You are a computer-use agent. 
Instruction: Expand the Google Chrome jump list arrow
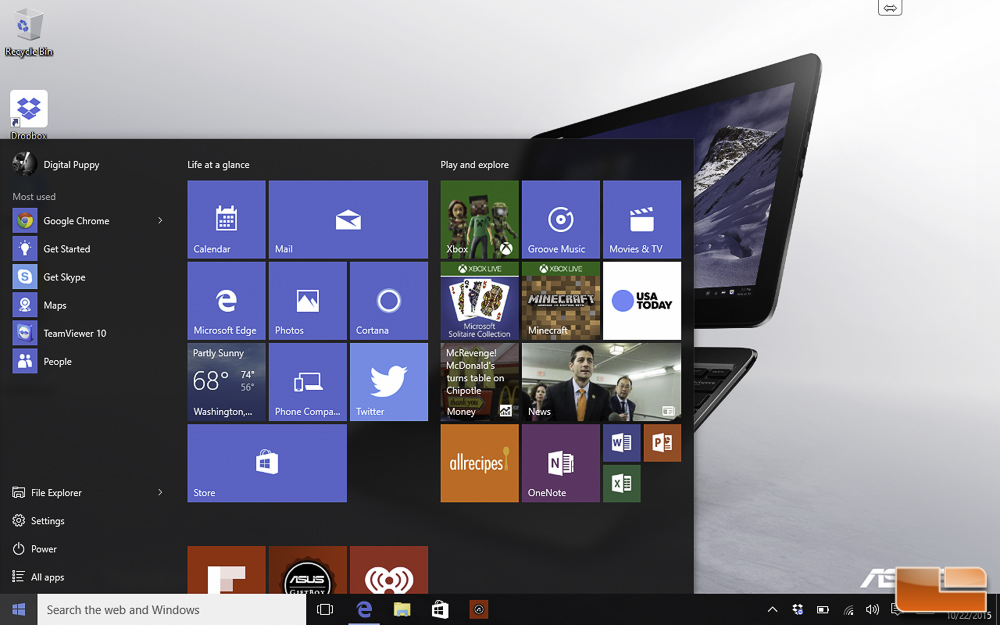(160, 221)
